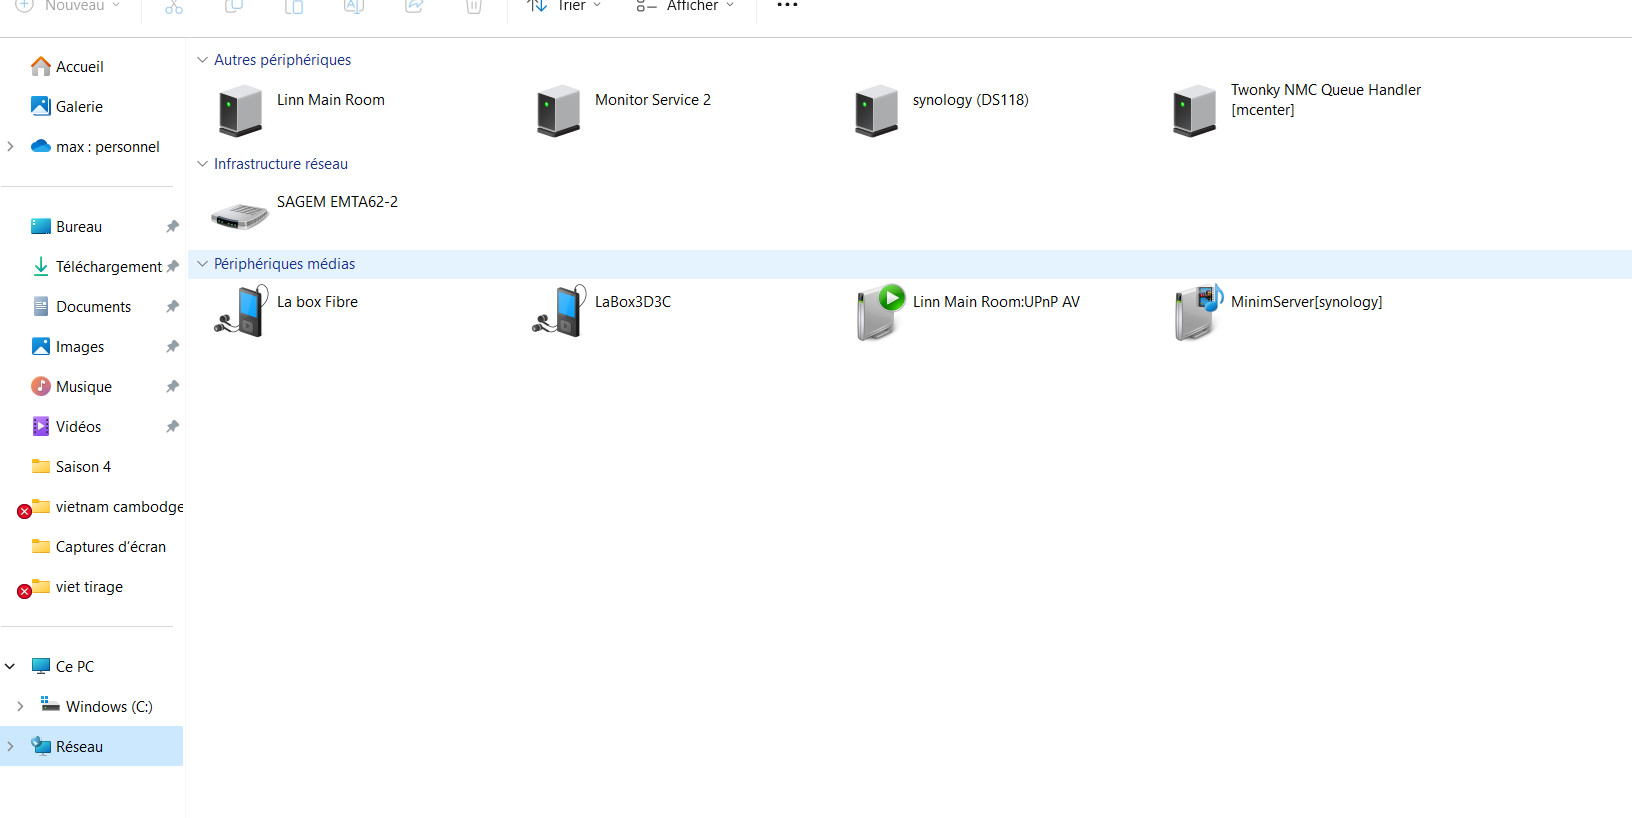
Task: Select the Monitor Service 2 device
Action: point(558,110)
